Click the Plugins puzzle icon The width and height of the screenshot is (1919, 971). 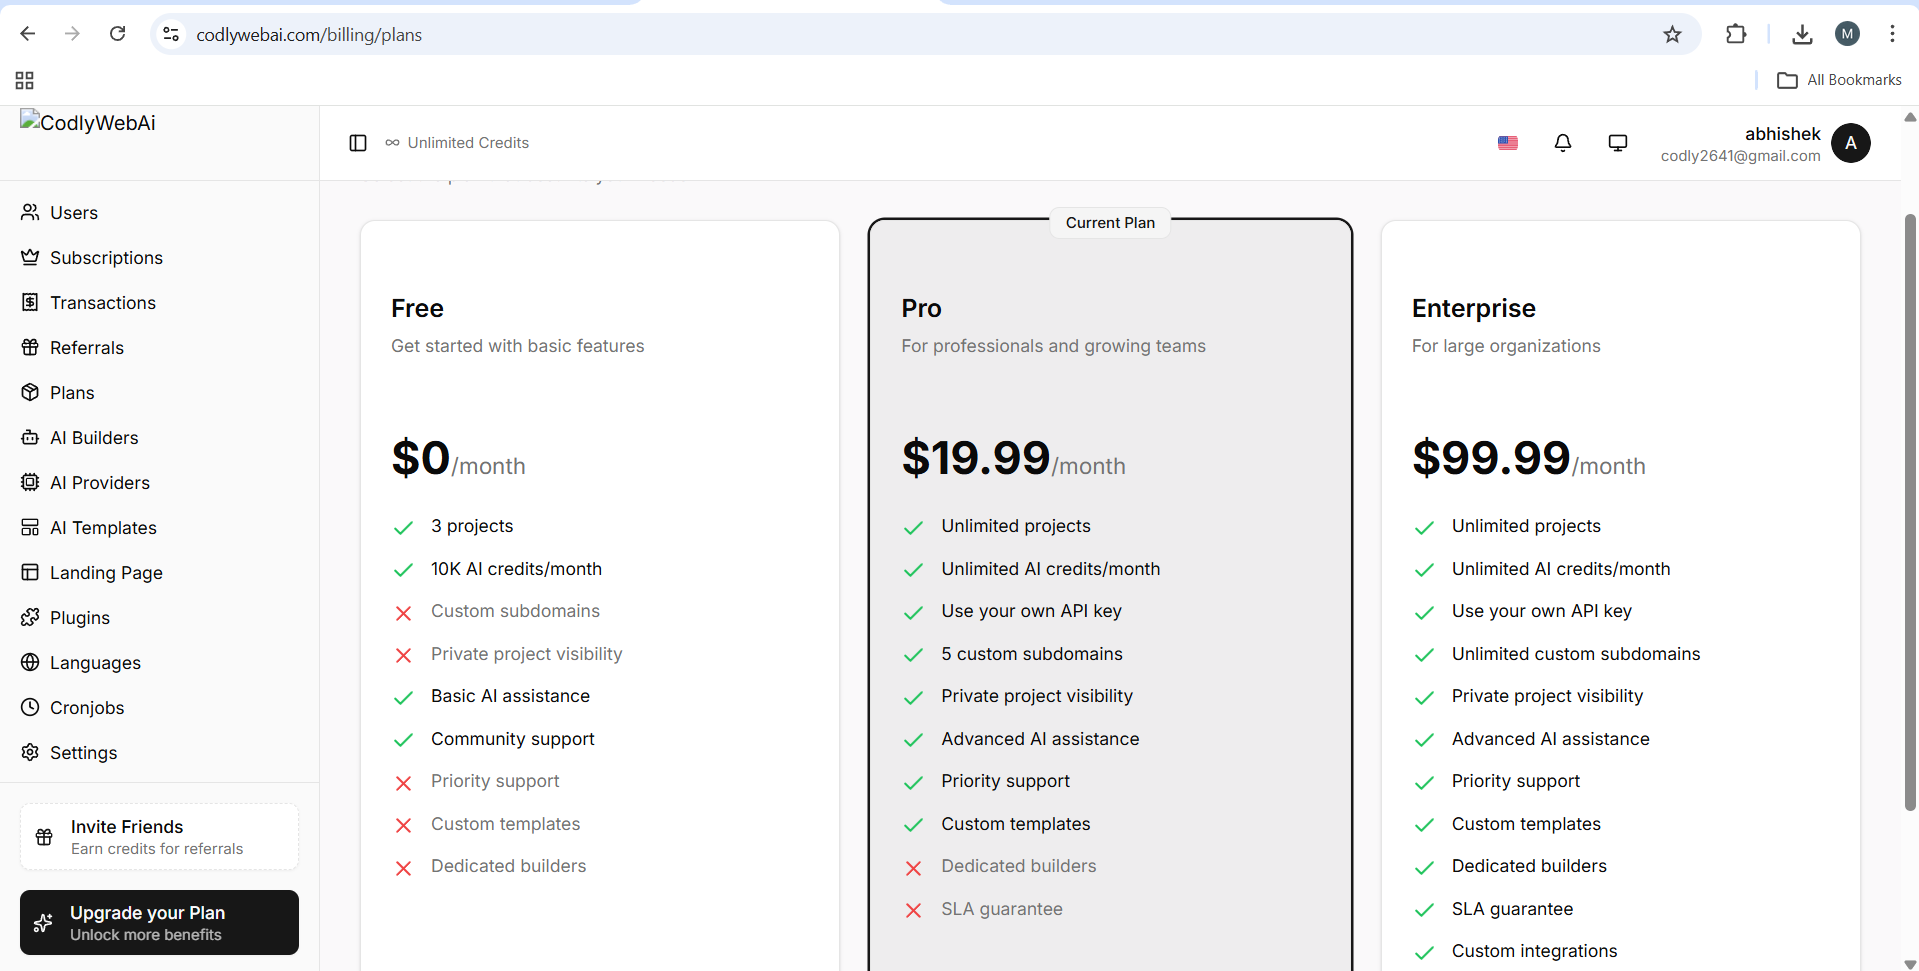tap(30, 618)
